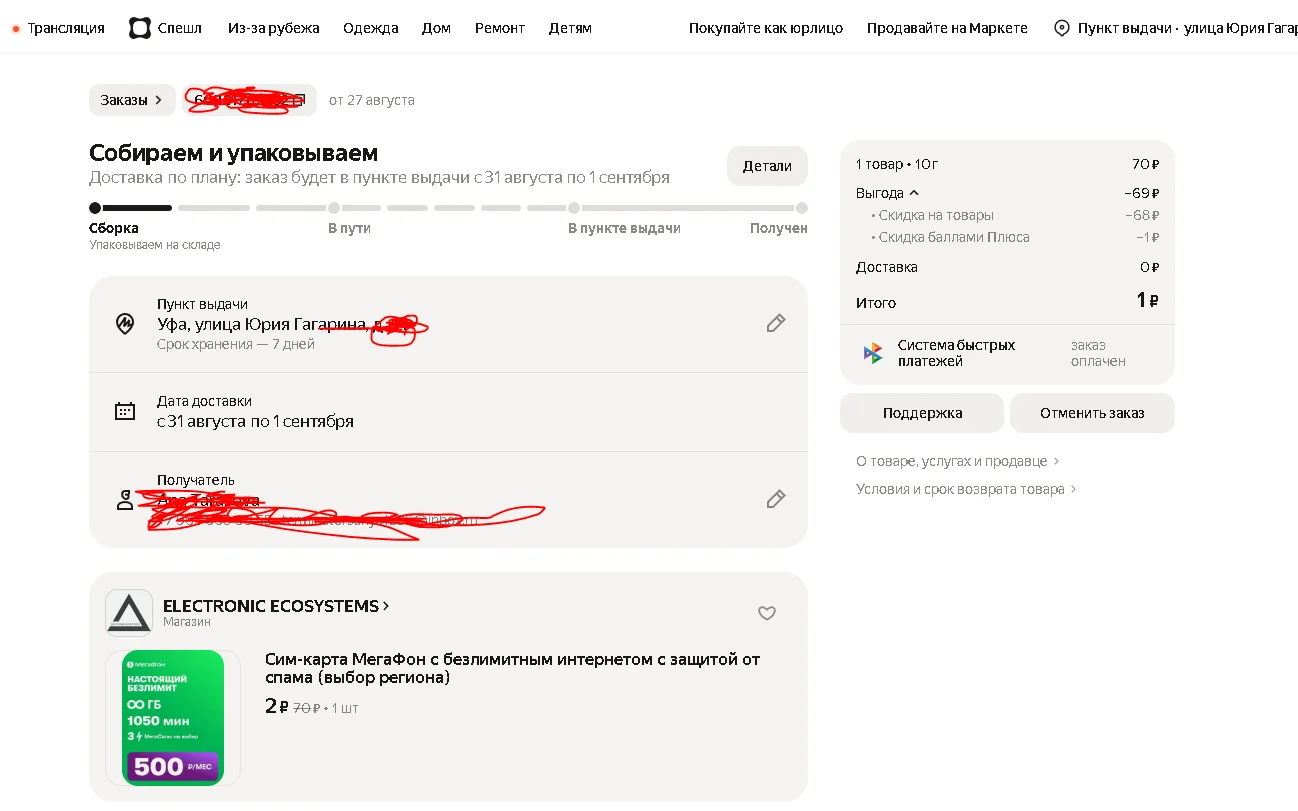Viewport: 1298px width, 811px height.
Task: Click the Система быстрых платежей logo
Action: pyautogui.click(x=873, y=353)
